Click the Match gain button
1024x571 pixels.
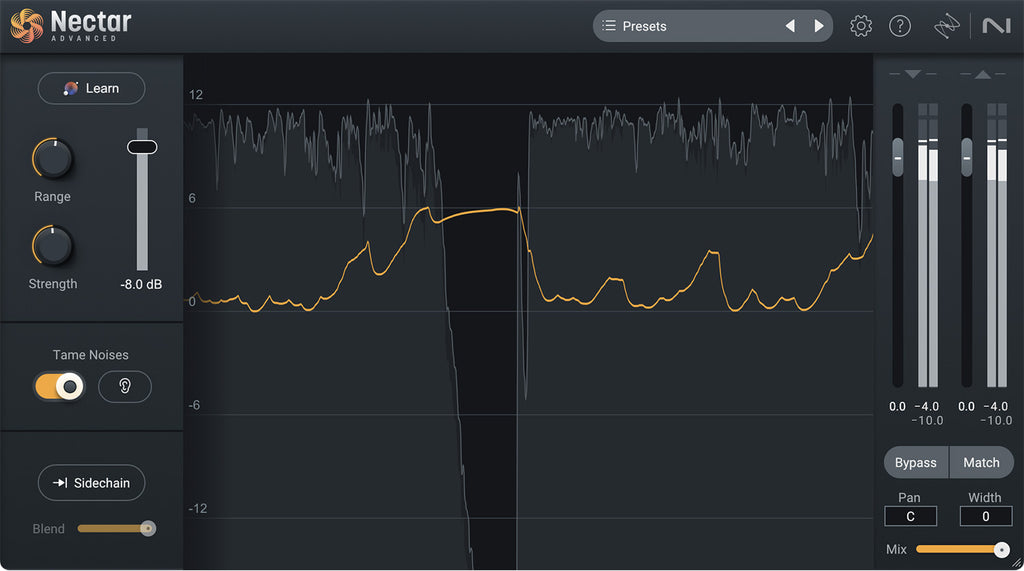coord(982,463)
